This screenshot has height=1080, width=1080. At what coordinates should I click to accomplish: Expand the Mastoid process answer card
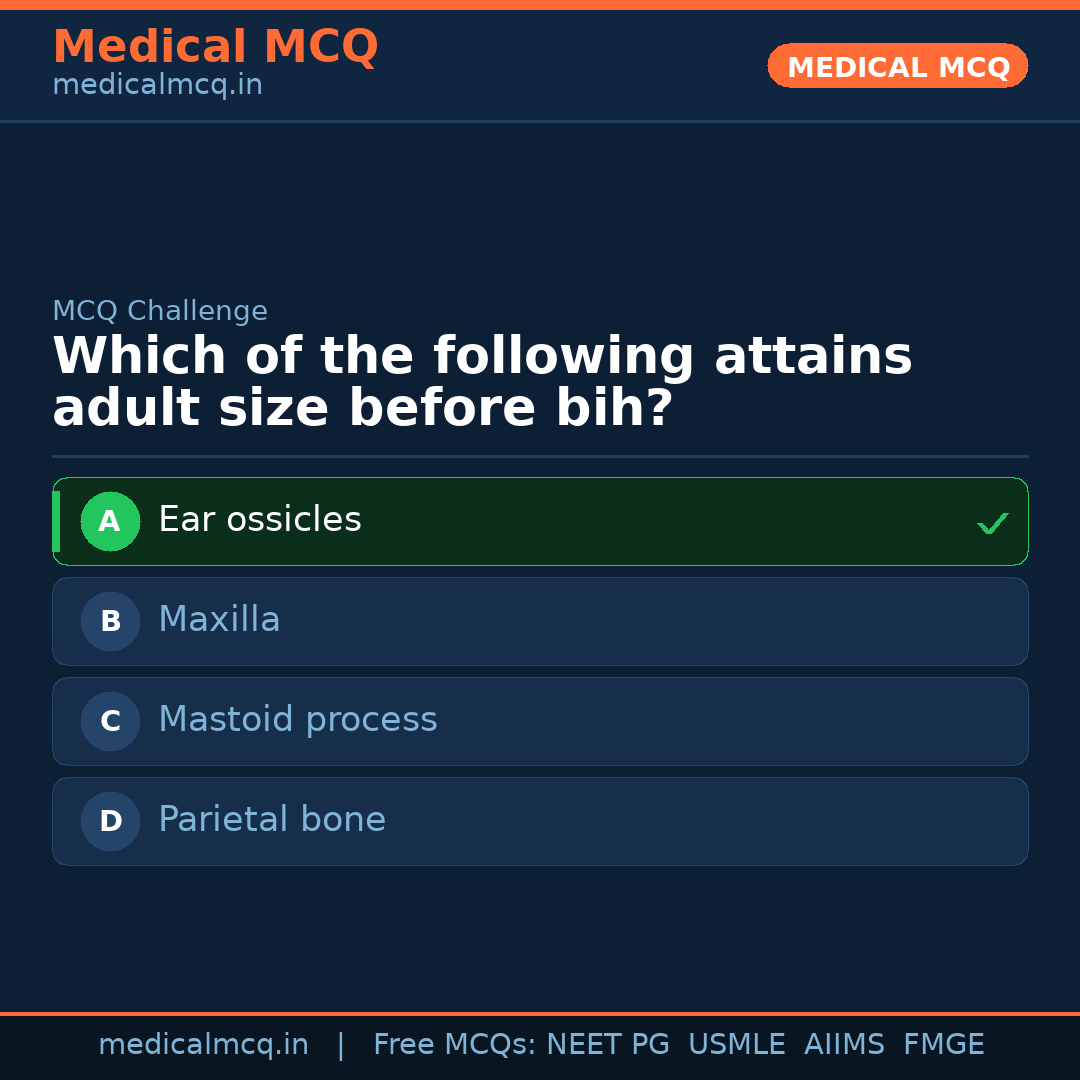540,721
